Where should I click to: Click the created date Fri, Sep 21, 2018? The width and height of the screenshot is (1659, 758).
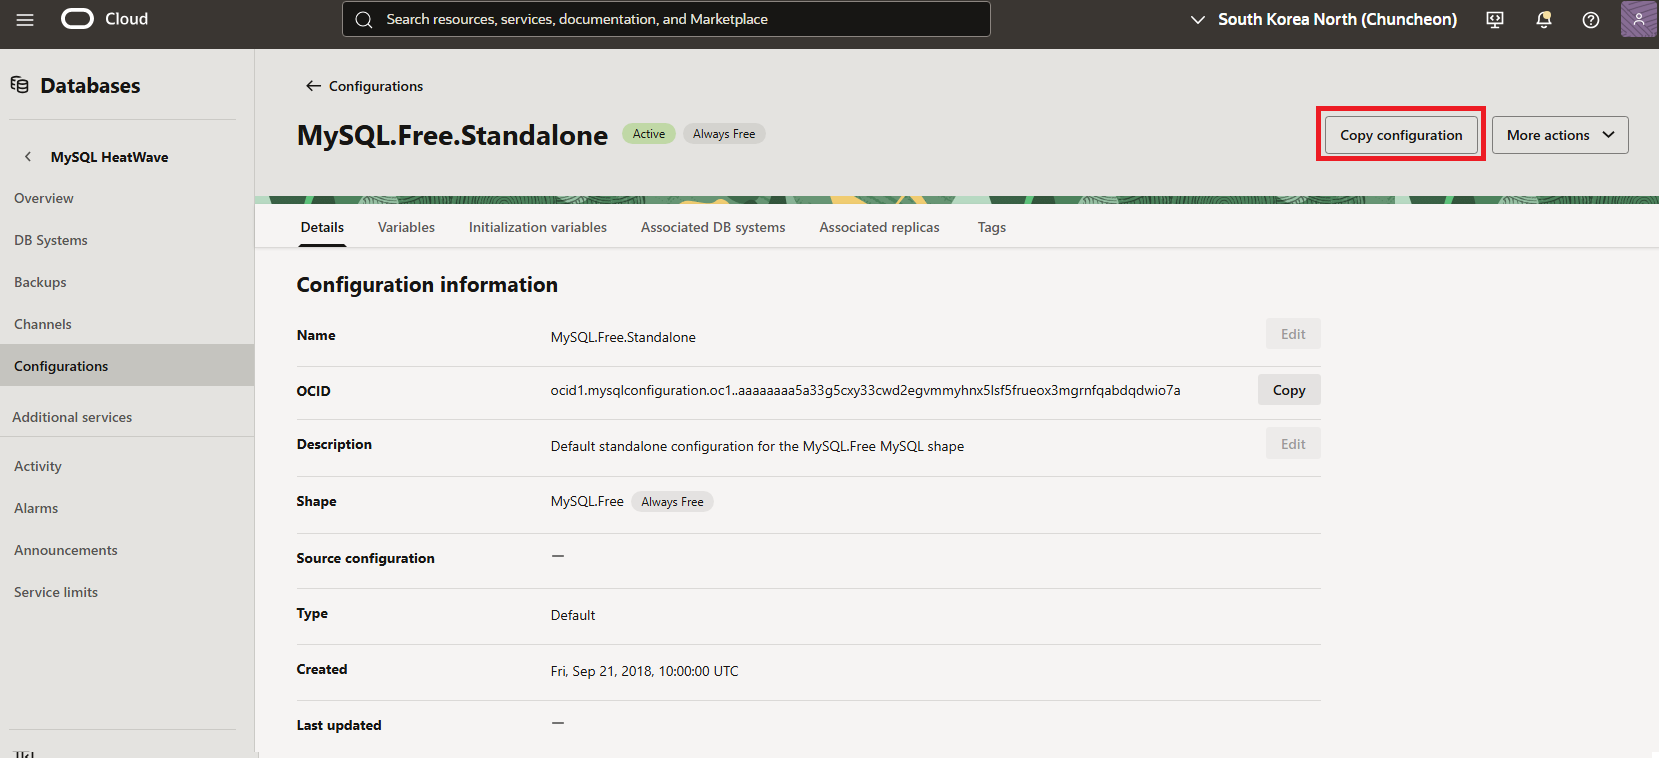(644, 671)
